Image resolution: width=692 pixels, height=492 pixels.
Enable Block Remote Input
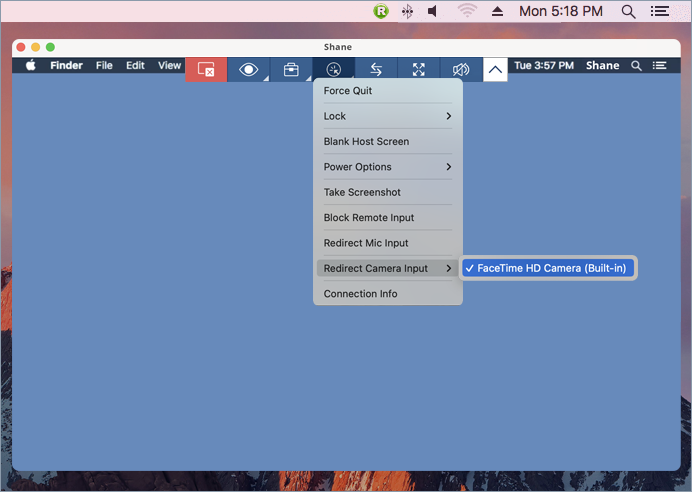[x=368, y=218]
